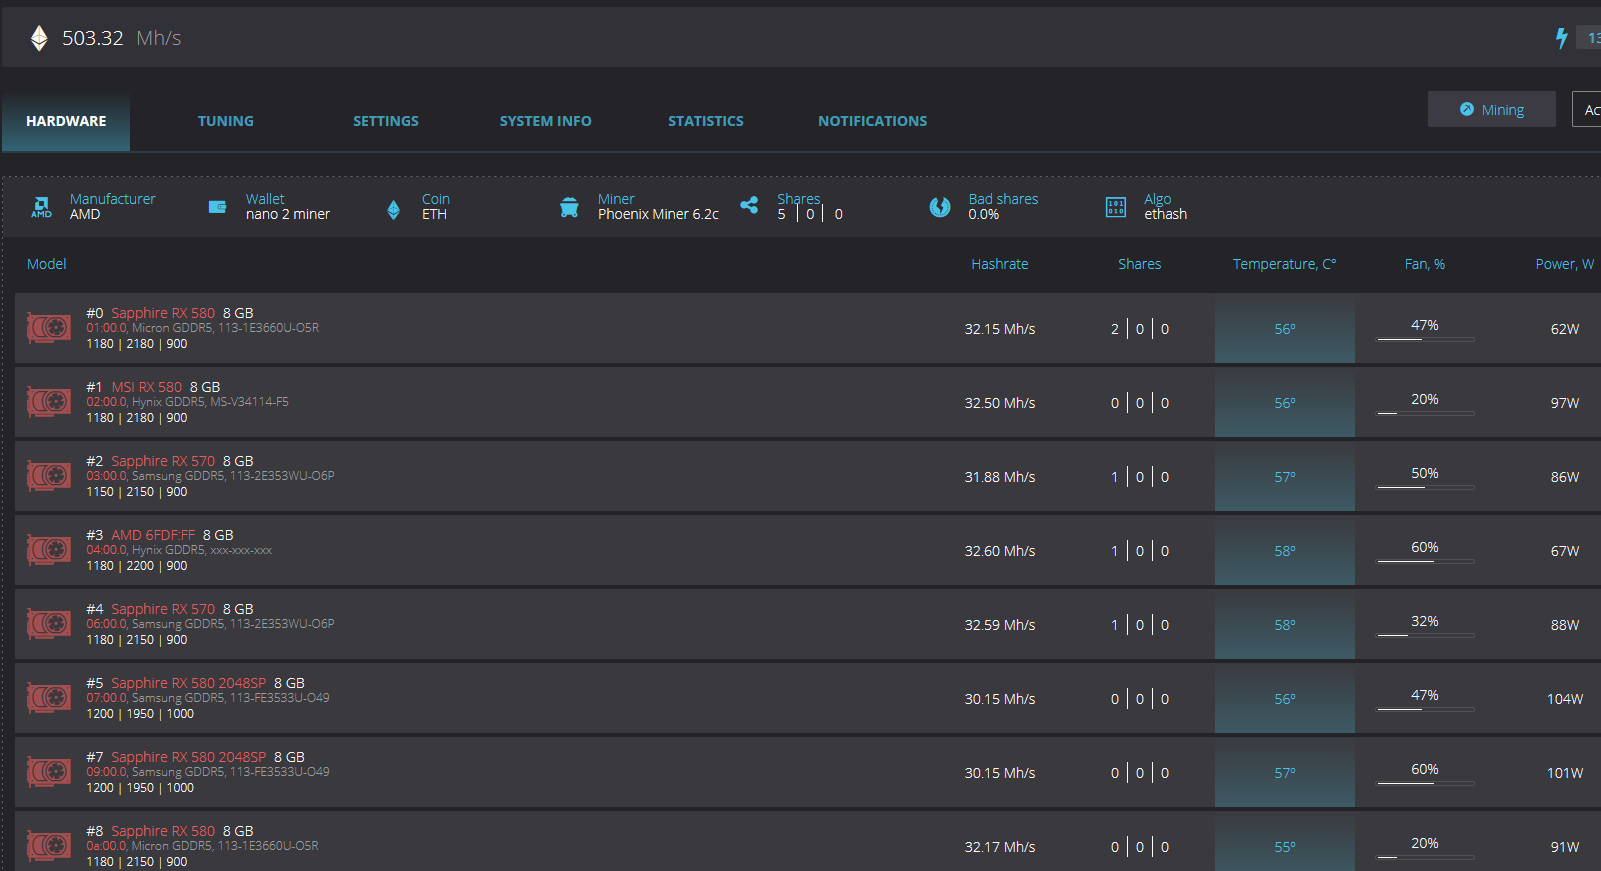1601x871 pixels.
Task: Click the Shares column header in the table
Action: pos(1140,264)
